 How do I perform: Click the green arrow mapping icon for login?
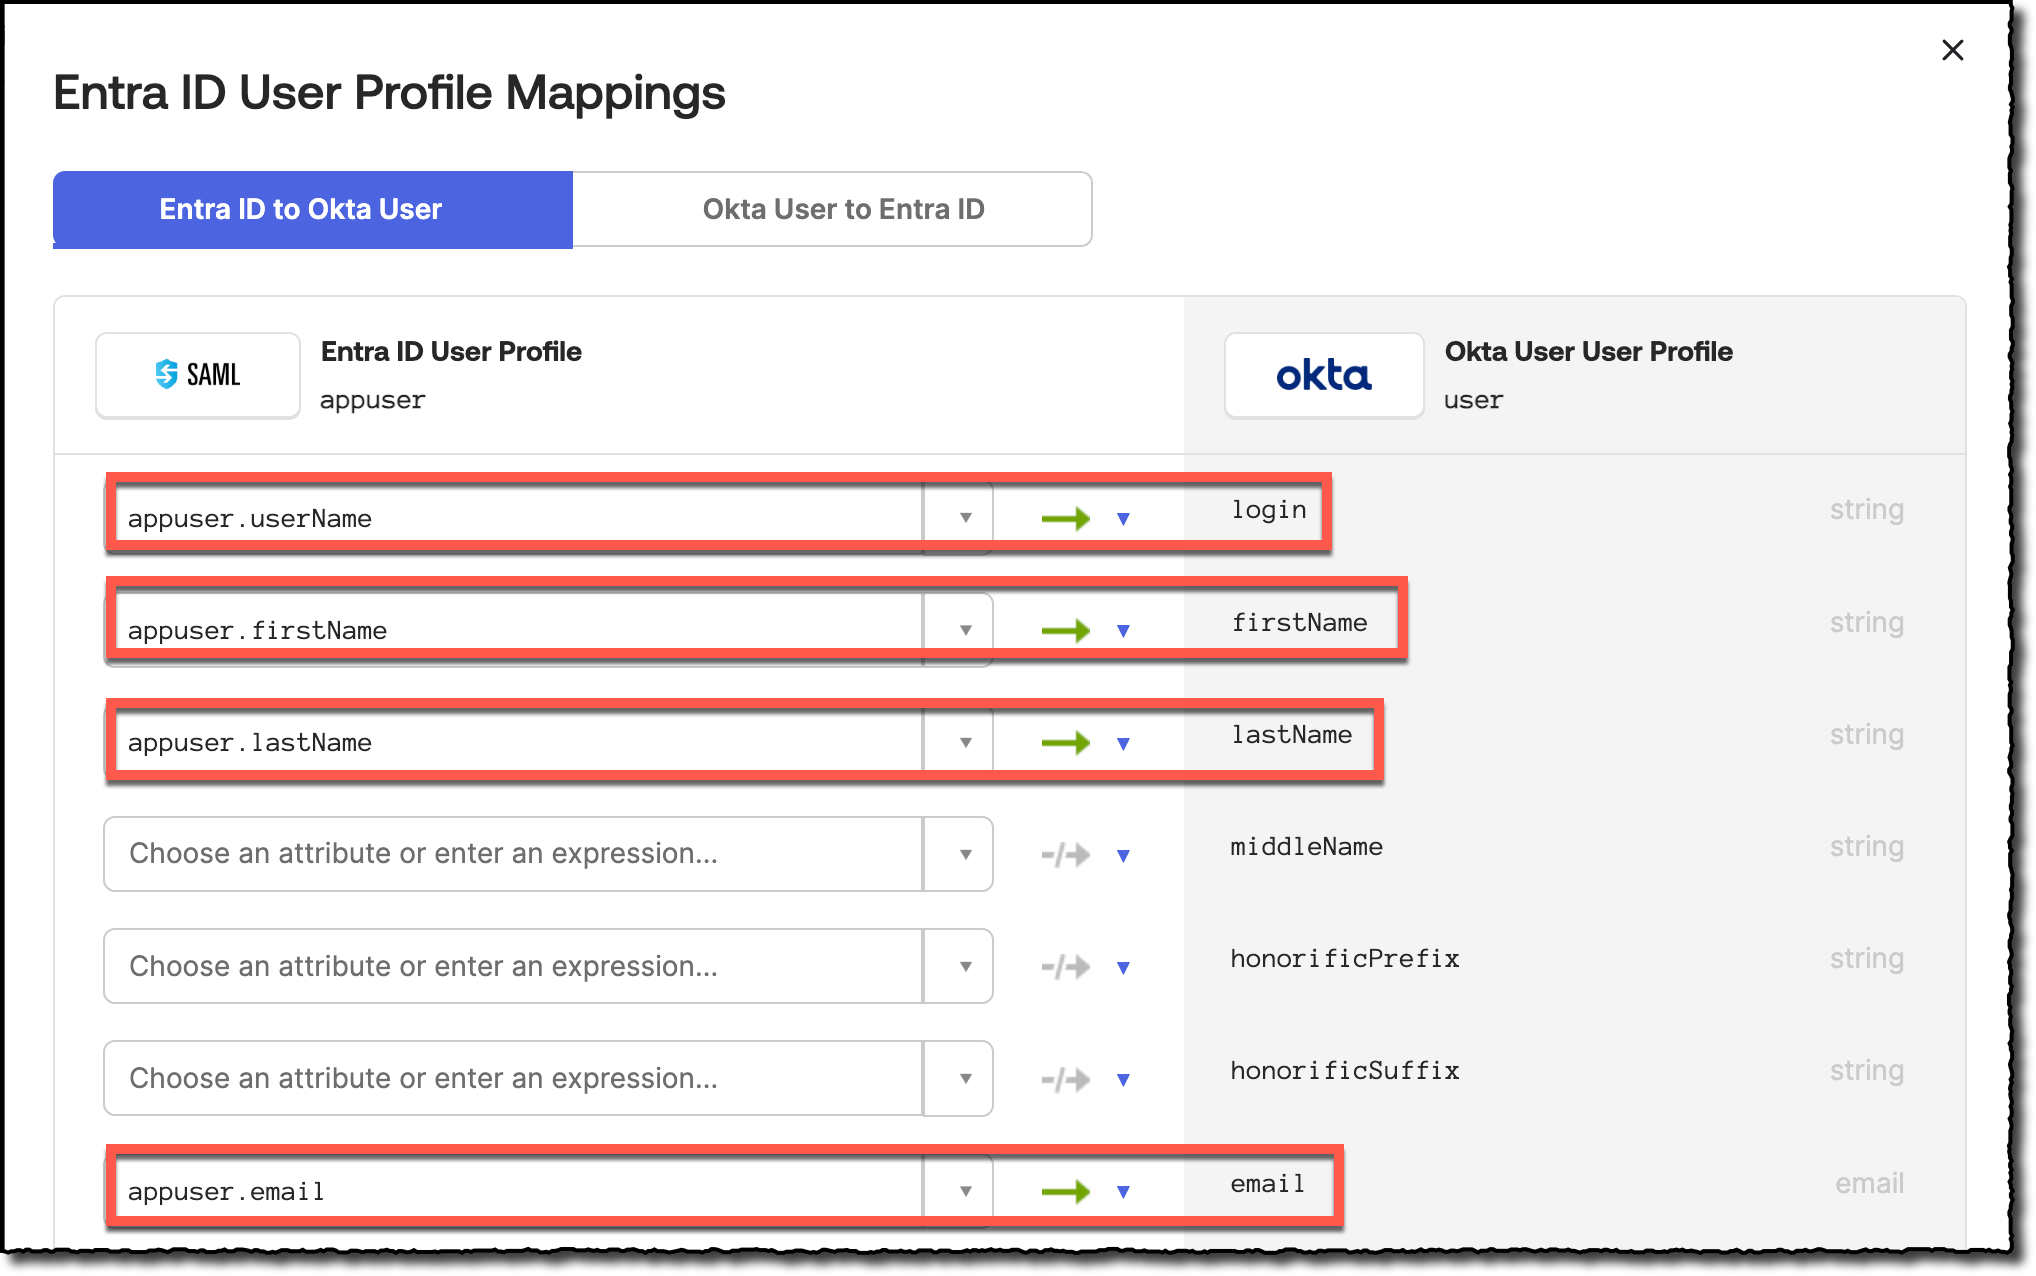1065,518
